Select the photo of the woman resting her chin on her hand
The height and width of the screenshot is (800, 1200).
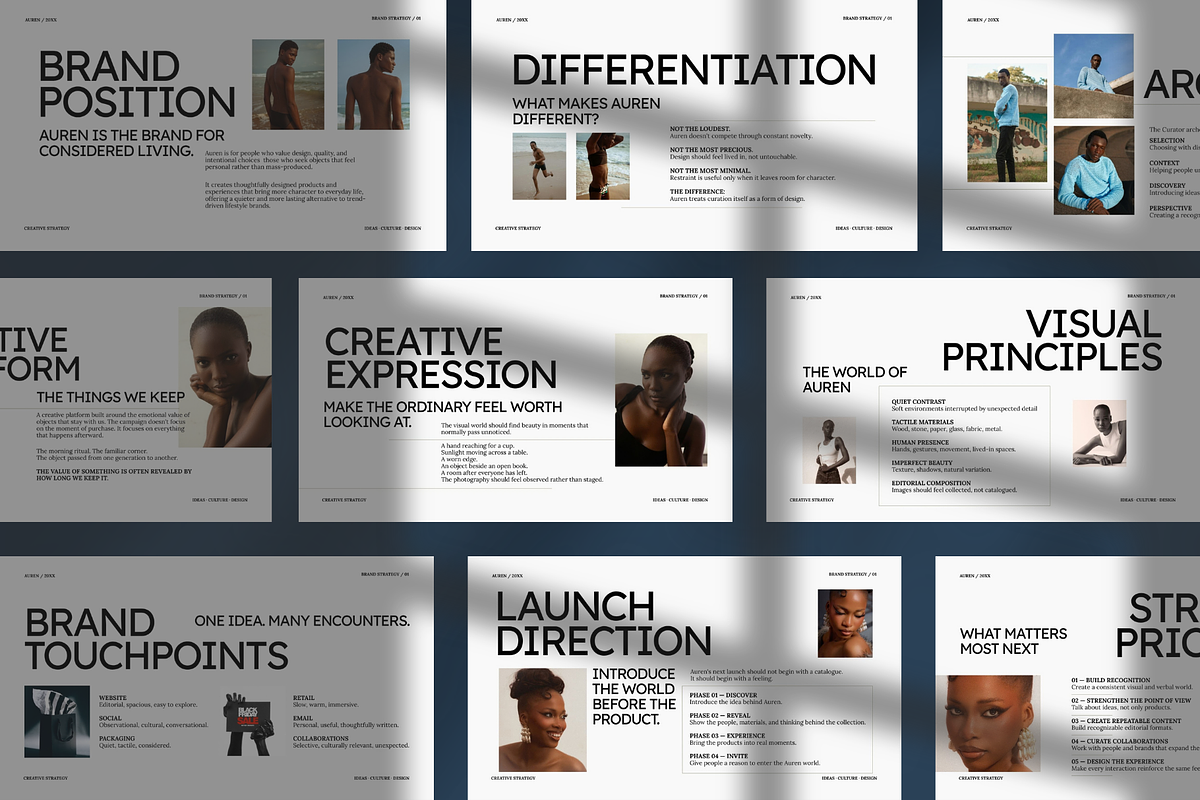pos(225,377)
